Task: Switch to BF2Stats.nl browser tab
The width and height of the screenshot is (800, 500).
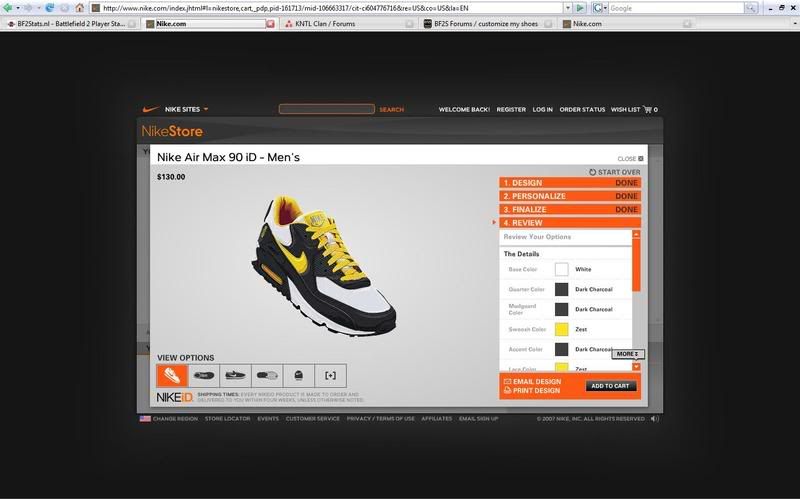Action: tap(71, 24)
